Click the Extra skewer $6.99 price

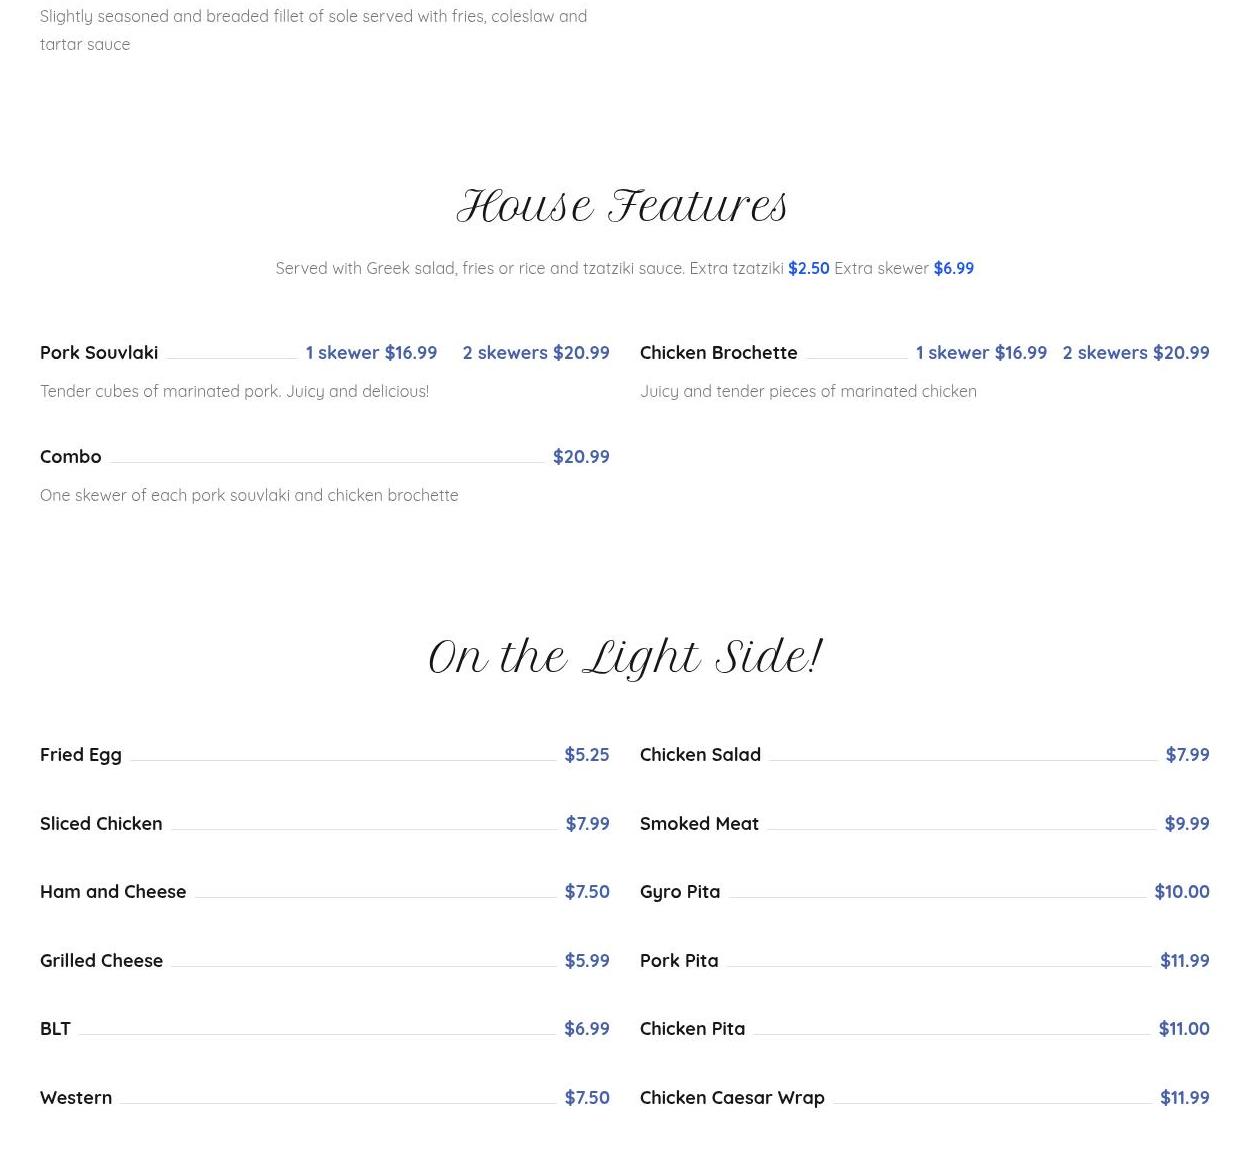tap(953, 269)
